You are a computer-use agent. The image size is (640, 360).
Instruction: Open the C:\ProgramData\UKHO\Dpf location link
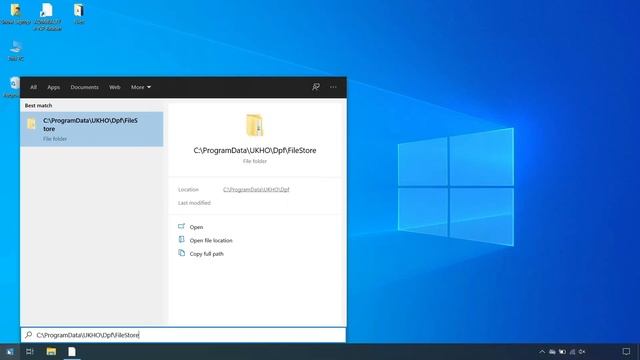pyautogui.click(x=256, y=189)
